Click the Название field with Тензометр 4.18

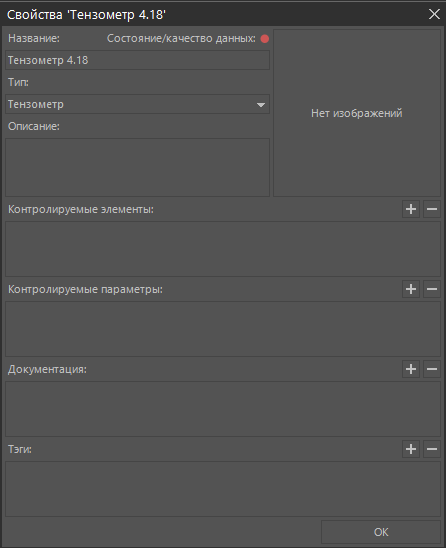(x=137, y=60)
